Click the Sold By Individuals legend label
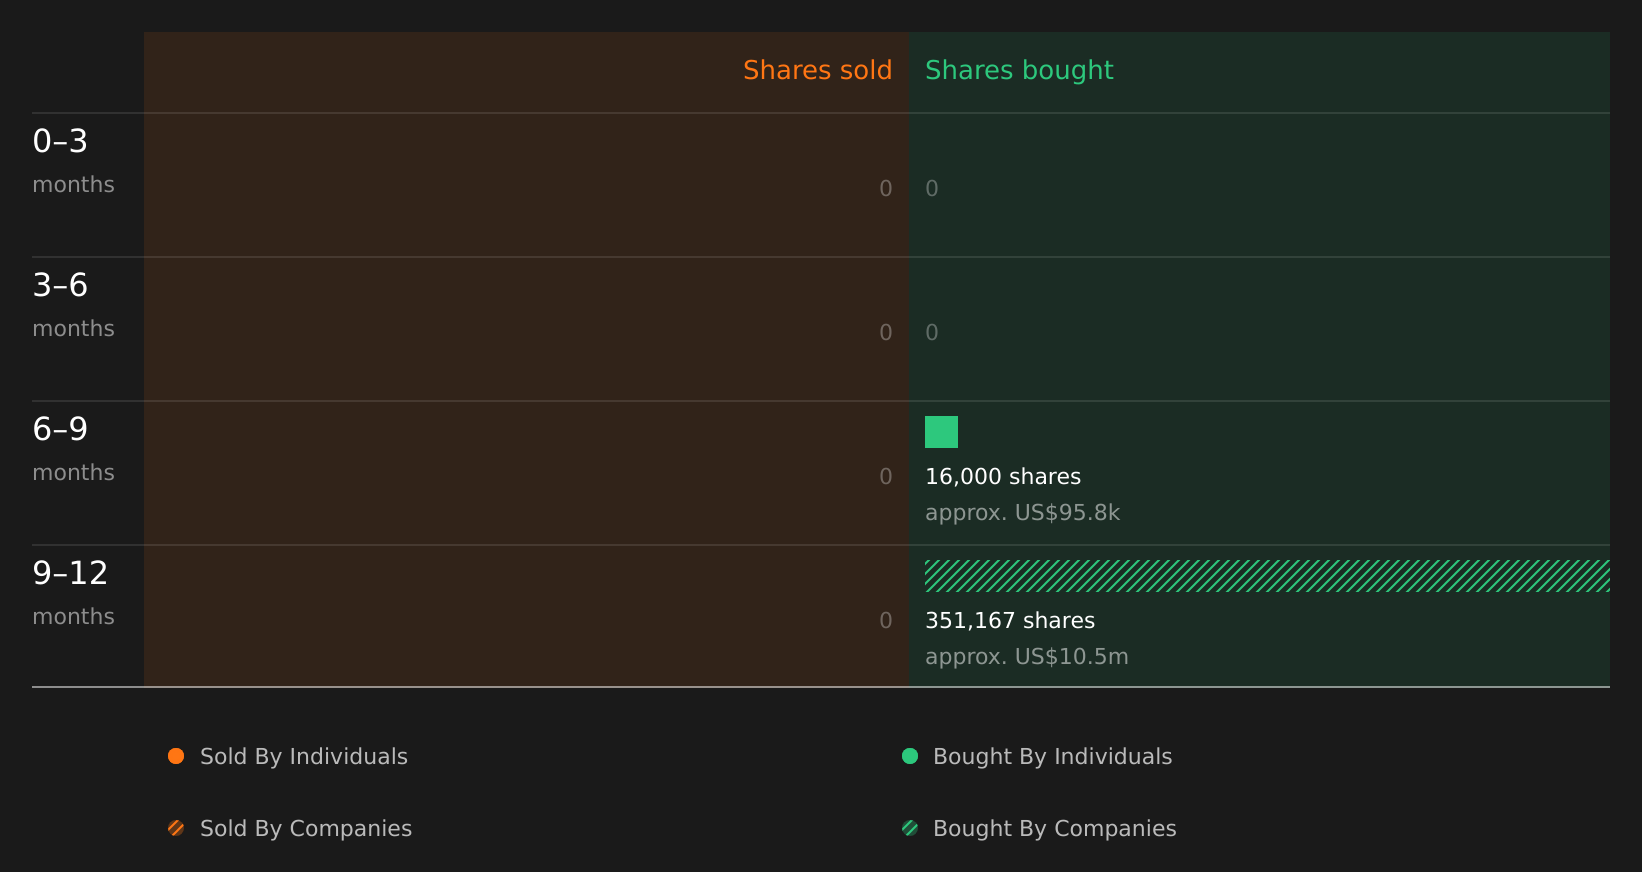1642x872 pixels. pyautogui.click(x=304, y=757)
